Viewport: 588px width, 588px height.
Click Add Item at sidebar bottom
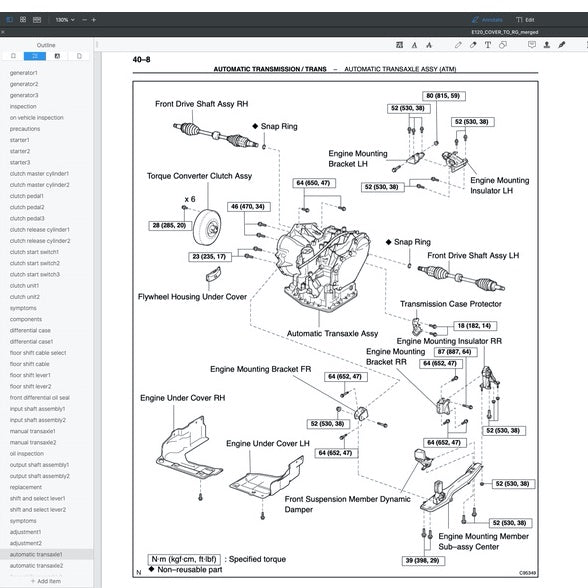point(46,581)
